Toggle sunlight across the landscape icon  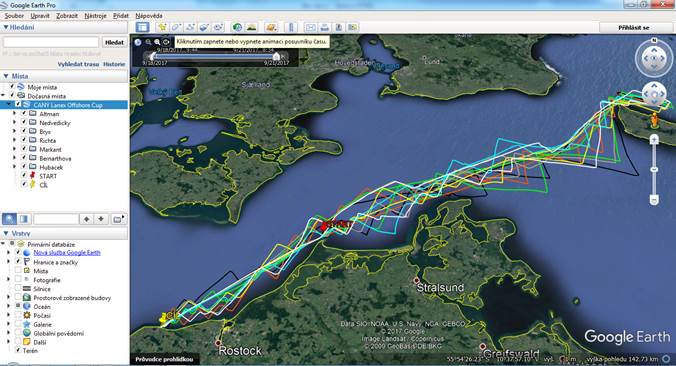(x=251, y=27)
